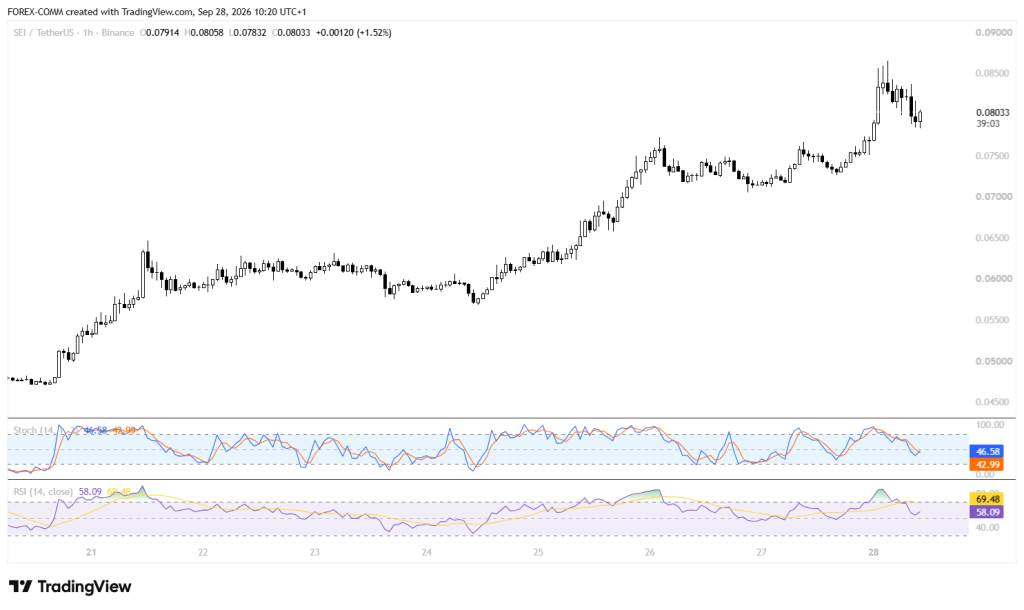Click the 100.00 Stoch scale label
The height and width of the screenshot is (610, 1024).
990,425
